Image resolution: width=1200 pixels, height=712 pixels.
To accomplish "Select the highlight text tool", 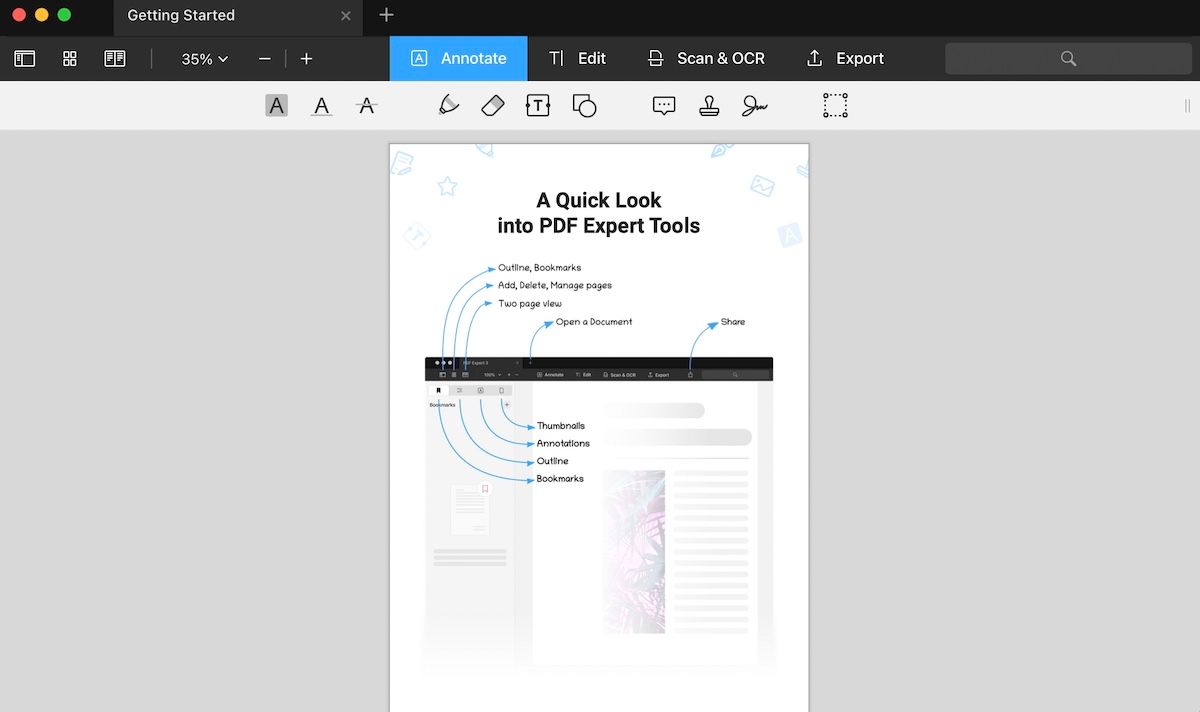I will [277, 105].
